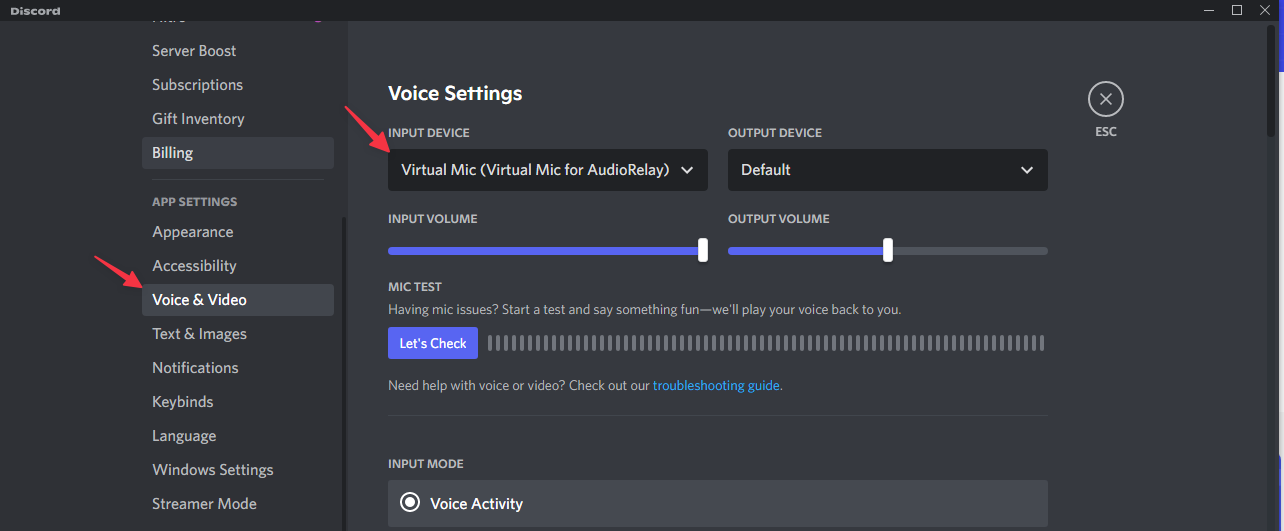
Task: Click the Output Volume slider handle
Action: point(888,250)
